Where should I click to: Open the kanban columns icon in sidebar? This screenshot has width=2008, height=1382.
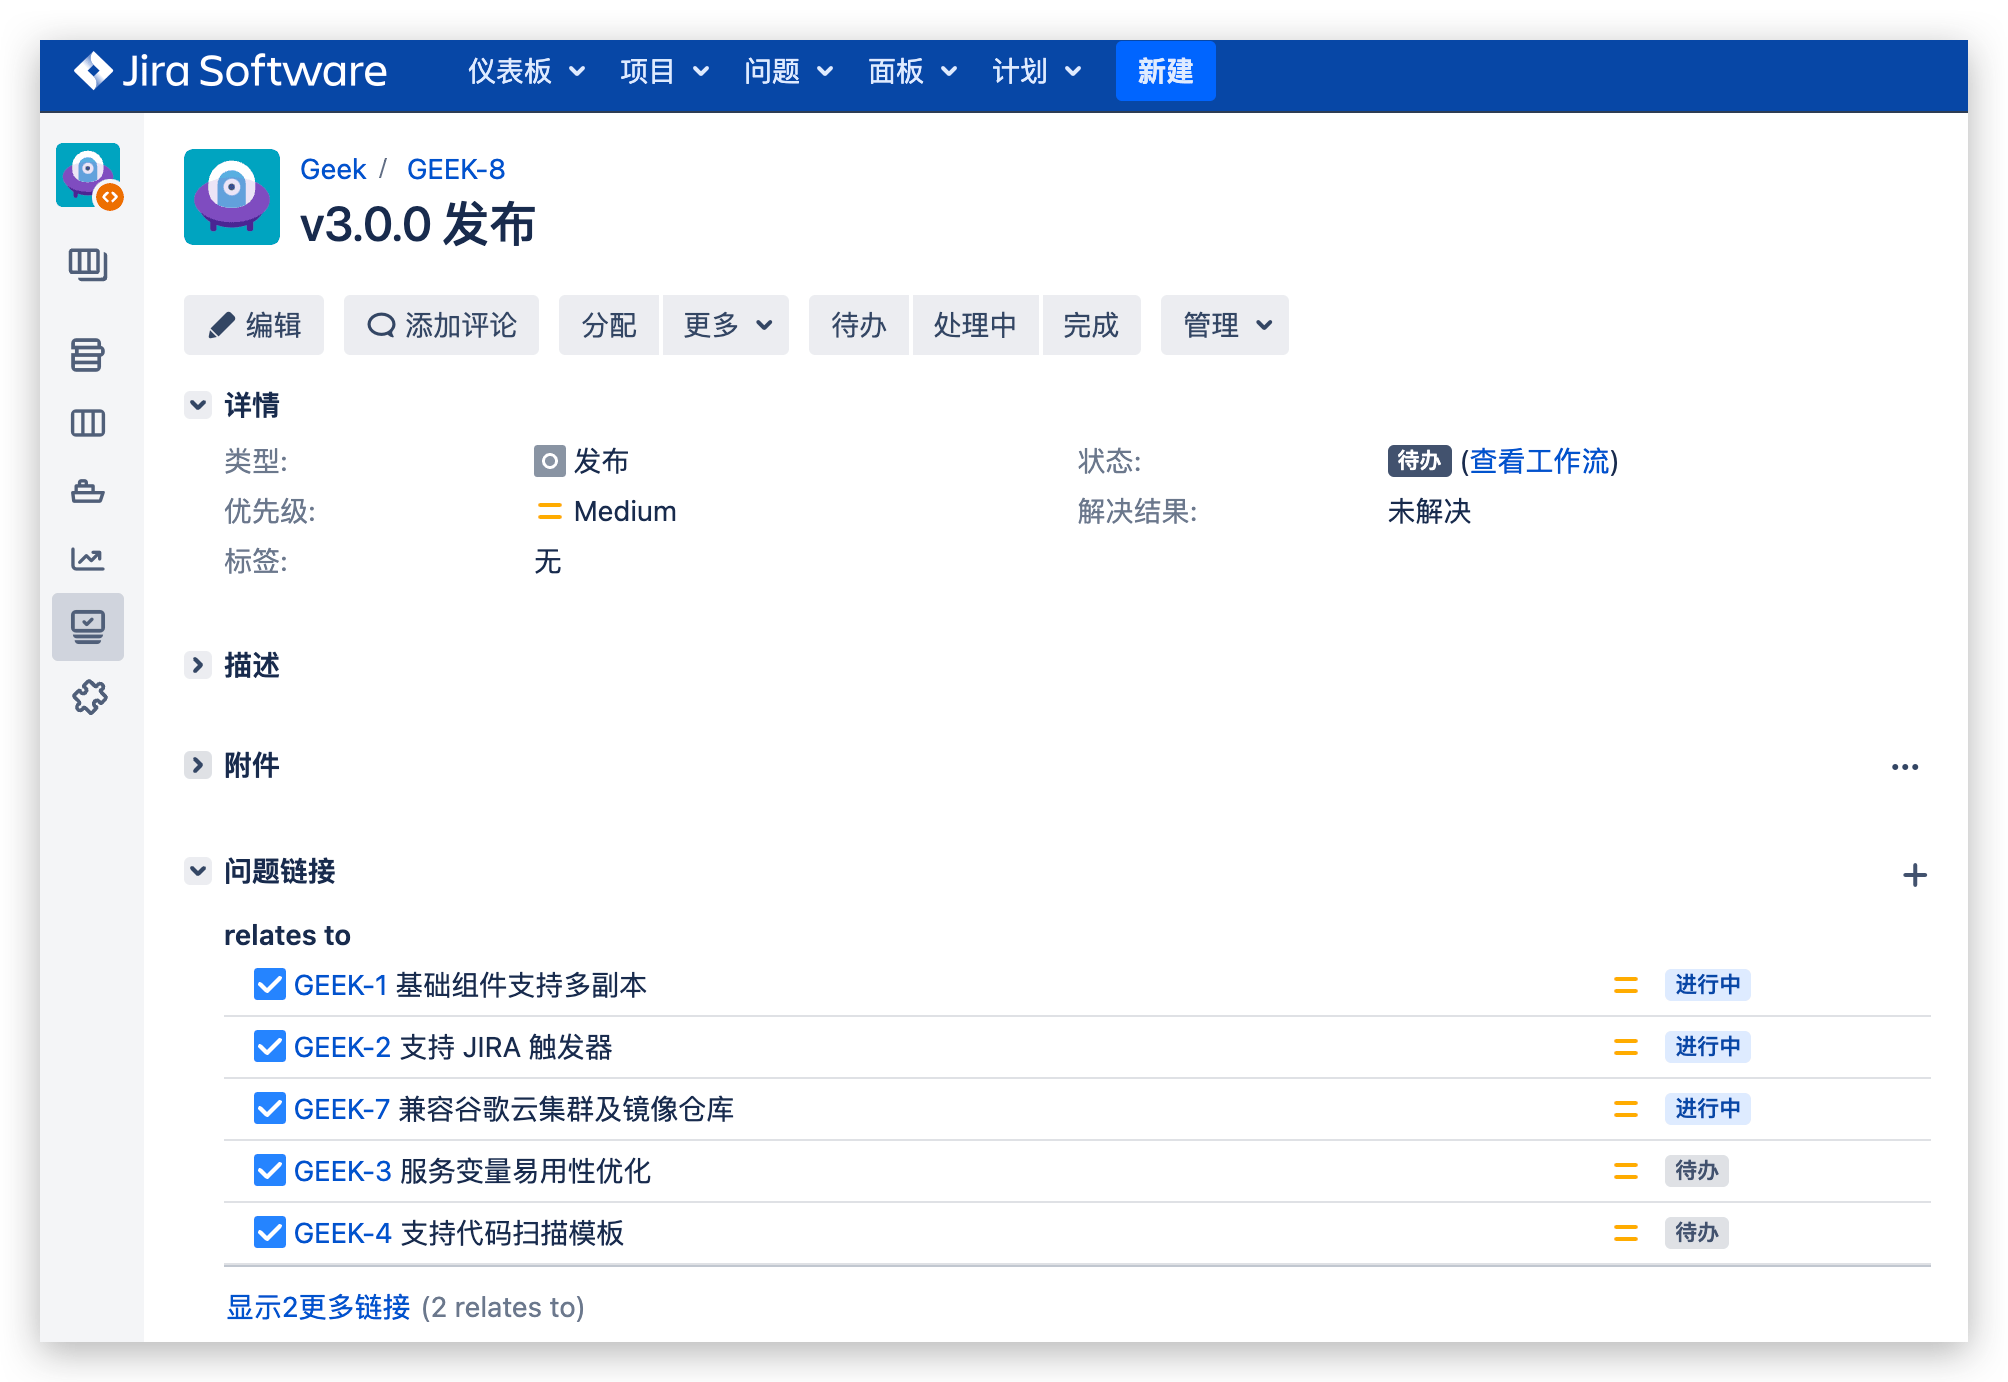[x=88, y=423]
